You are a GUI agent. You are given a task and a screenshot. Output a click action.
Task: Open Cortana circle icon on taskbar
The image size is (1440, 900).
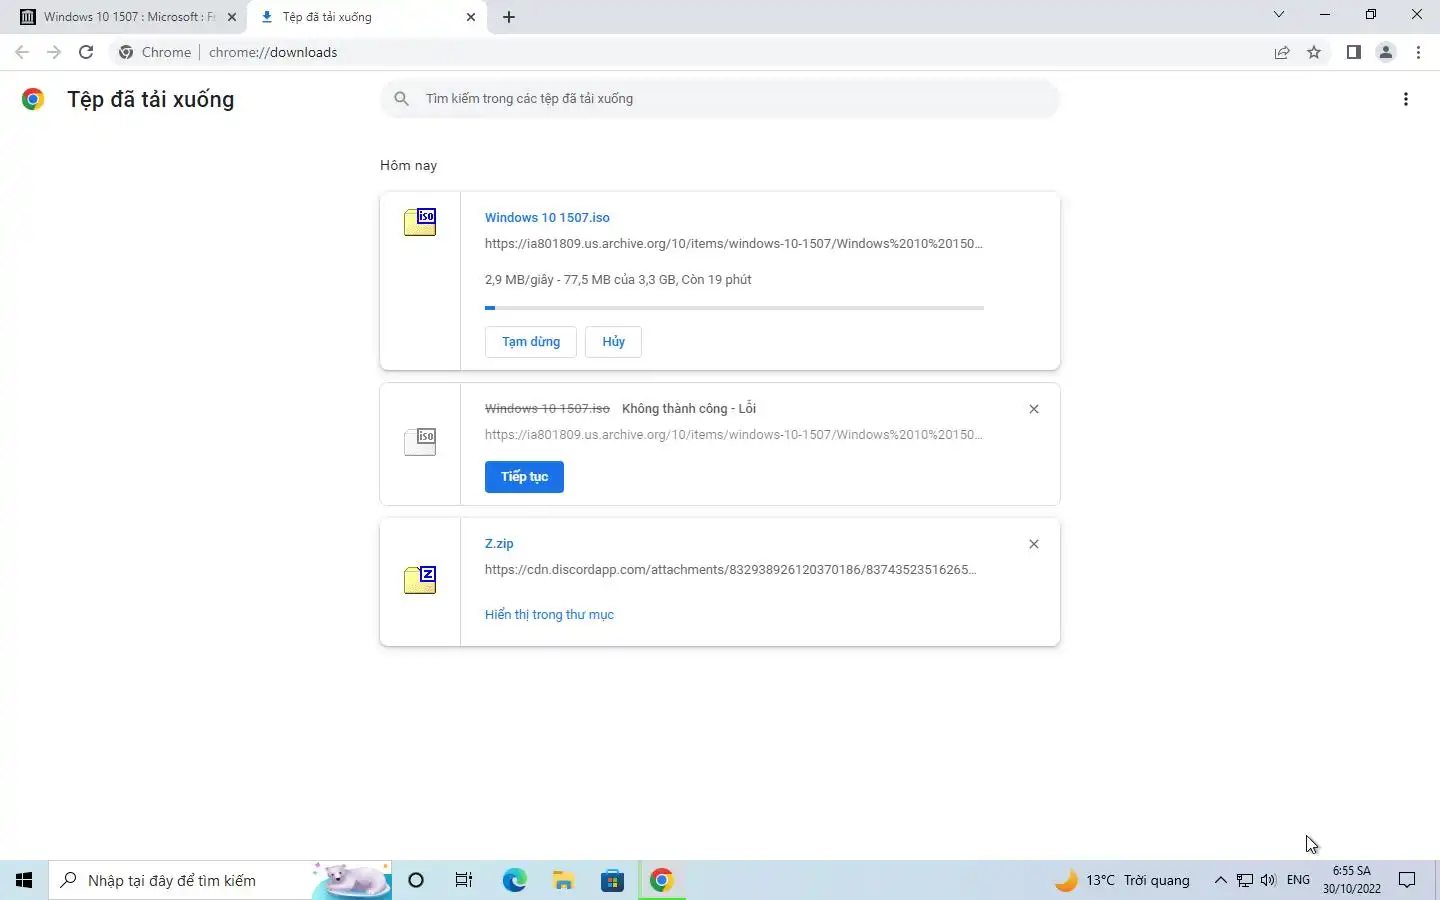point(416,880)
